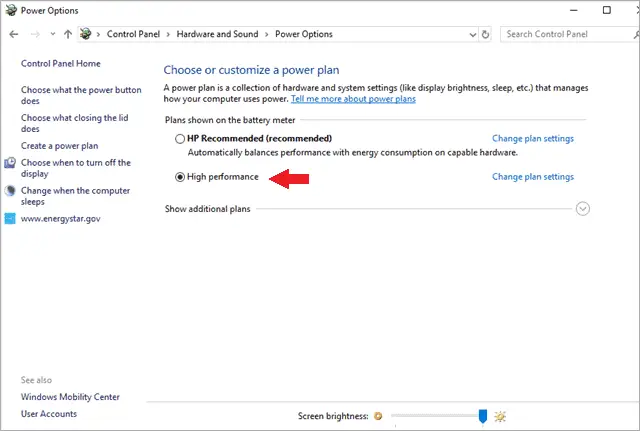Click the Search Control Panel field
This screenshot has height=431, width=640.
pos(569,34)
